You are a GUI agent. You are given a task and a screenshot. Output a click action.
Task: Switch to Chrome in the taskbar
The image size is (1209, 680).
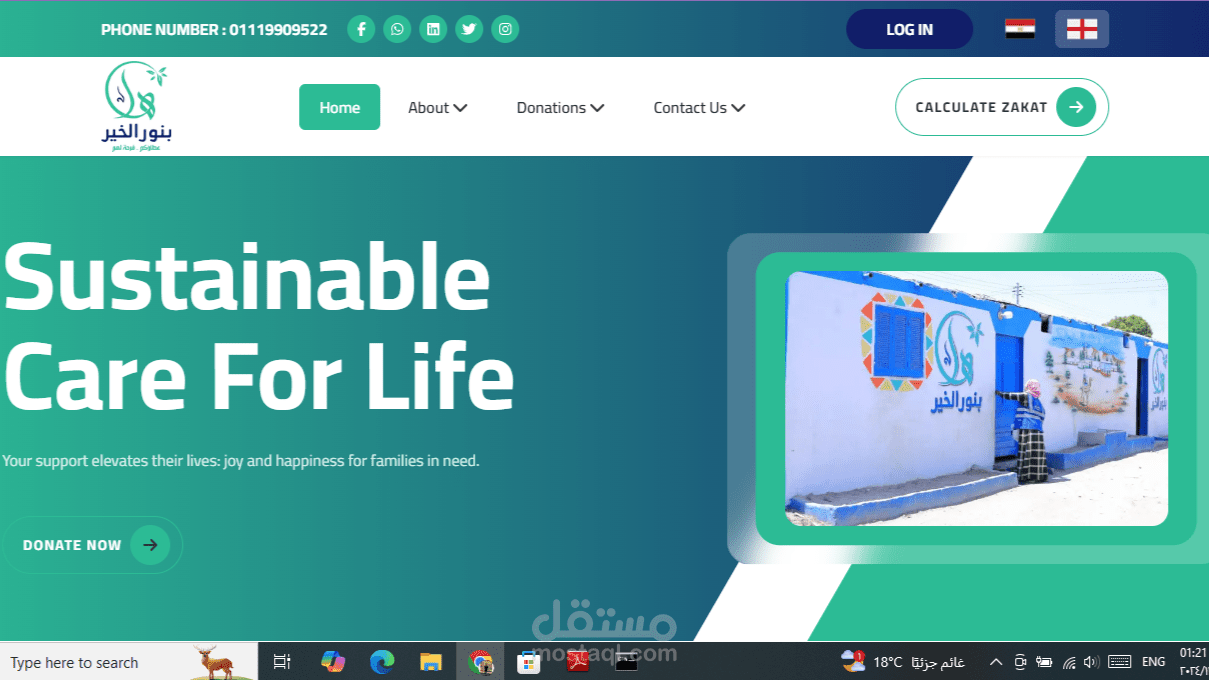click(481, 662)
